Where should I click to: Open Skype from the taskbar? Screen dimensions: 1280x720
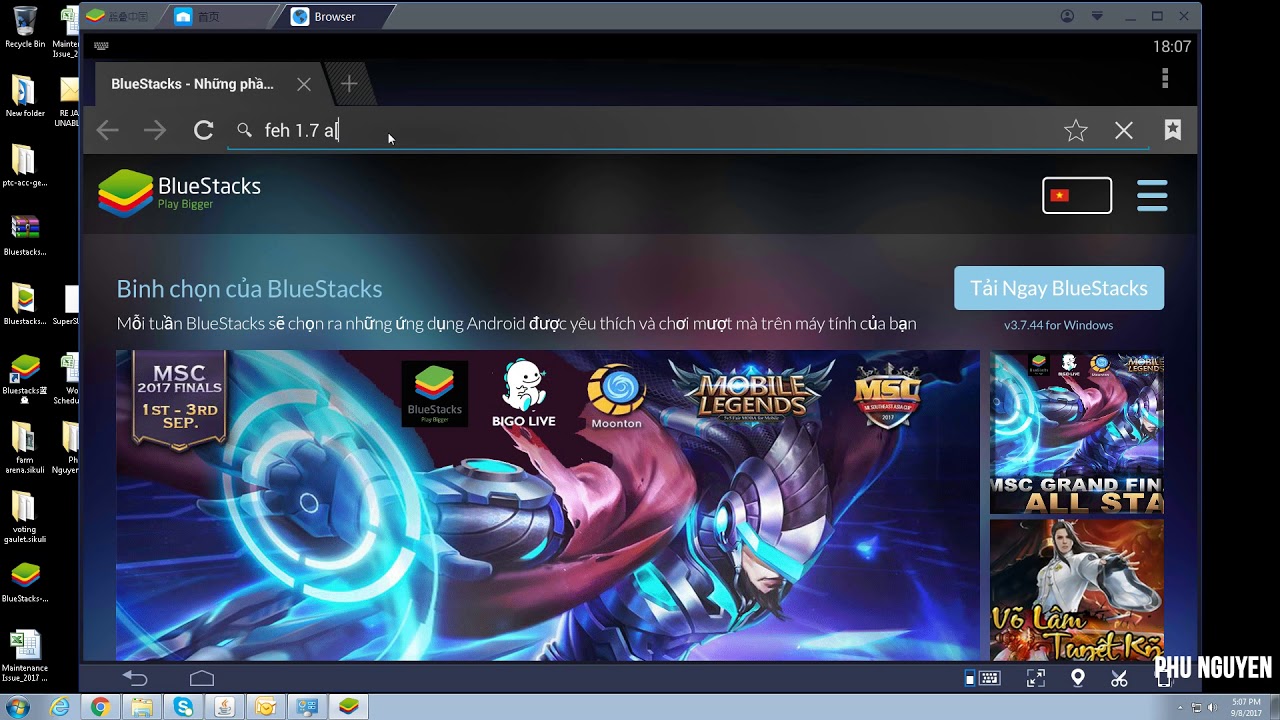(183, 707)
